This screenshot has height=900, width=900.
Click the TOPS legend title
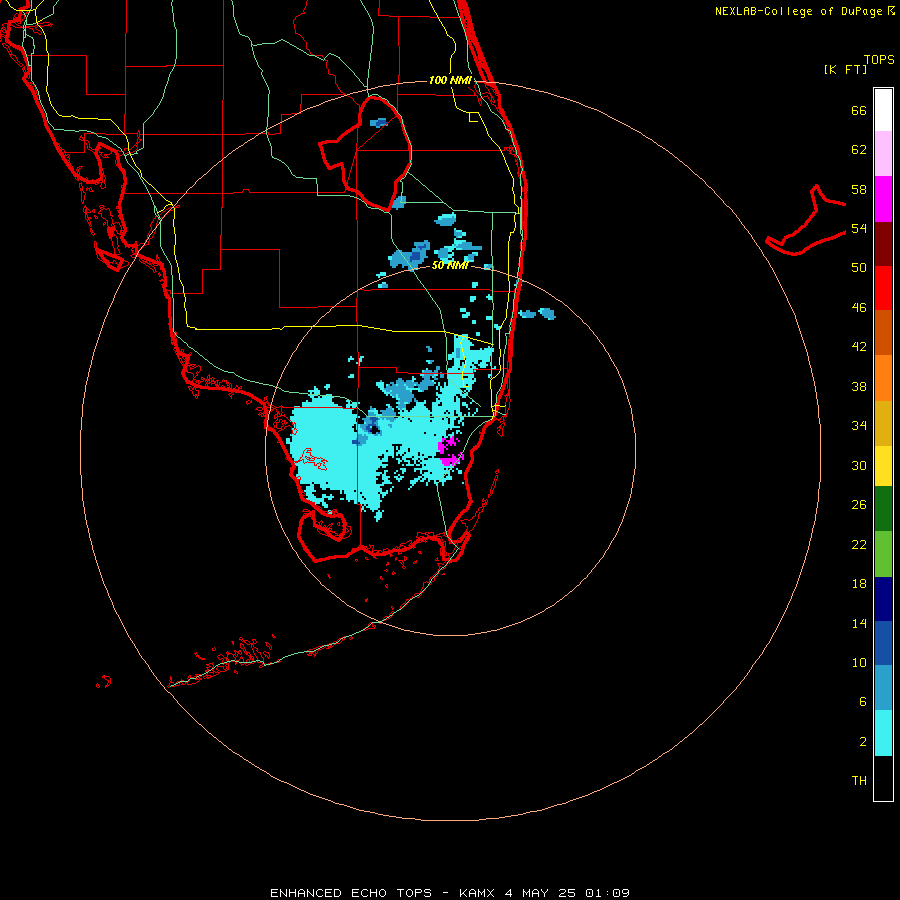879,60
